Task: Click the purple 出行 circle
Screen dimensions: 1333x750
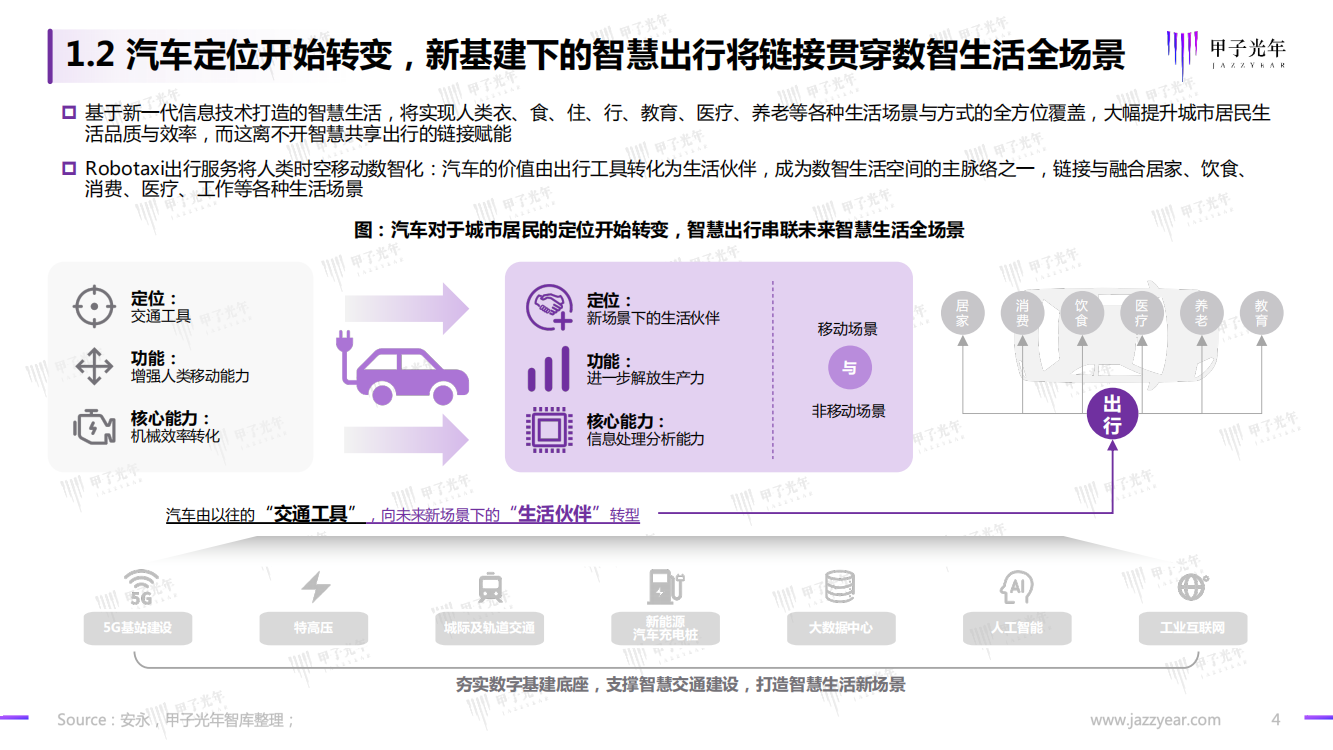Action: [1112, 414]
